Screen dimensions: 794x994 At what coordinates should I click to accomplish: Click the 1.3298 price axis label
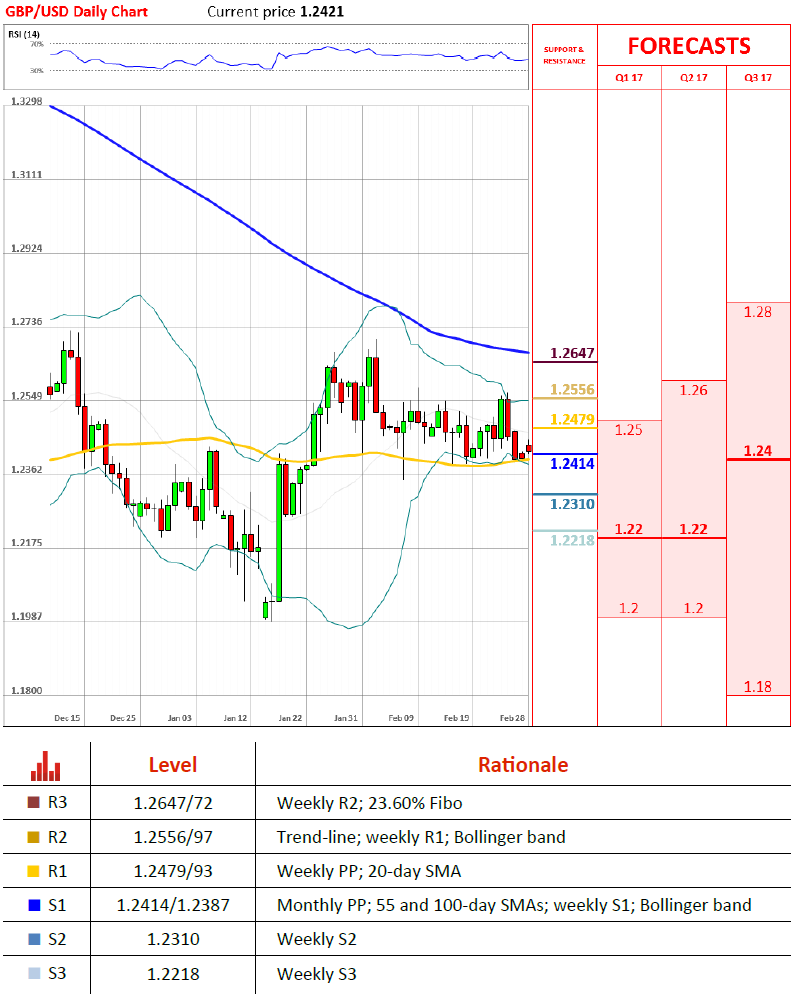pos(27,101)
